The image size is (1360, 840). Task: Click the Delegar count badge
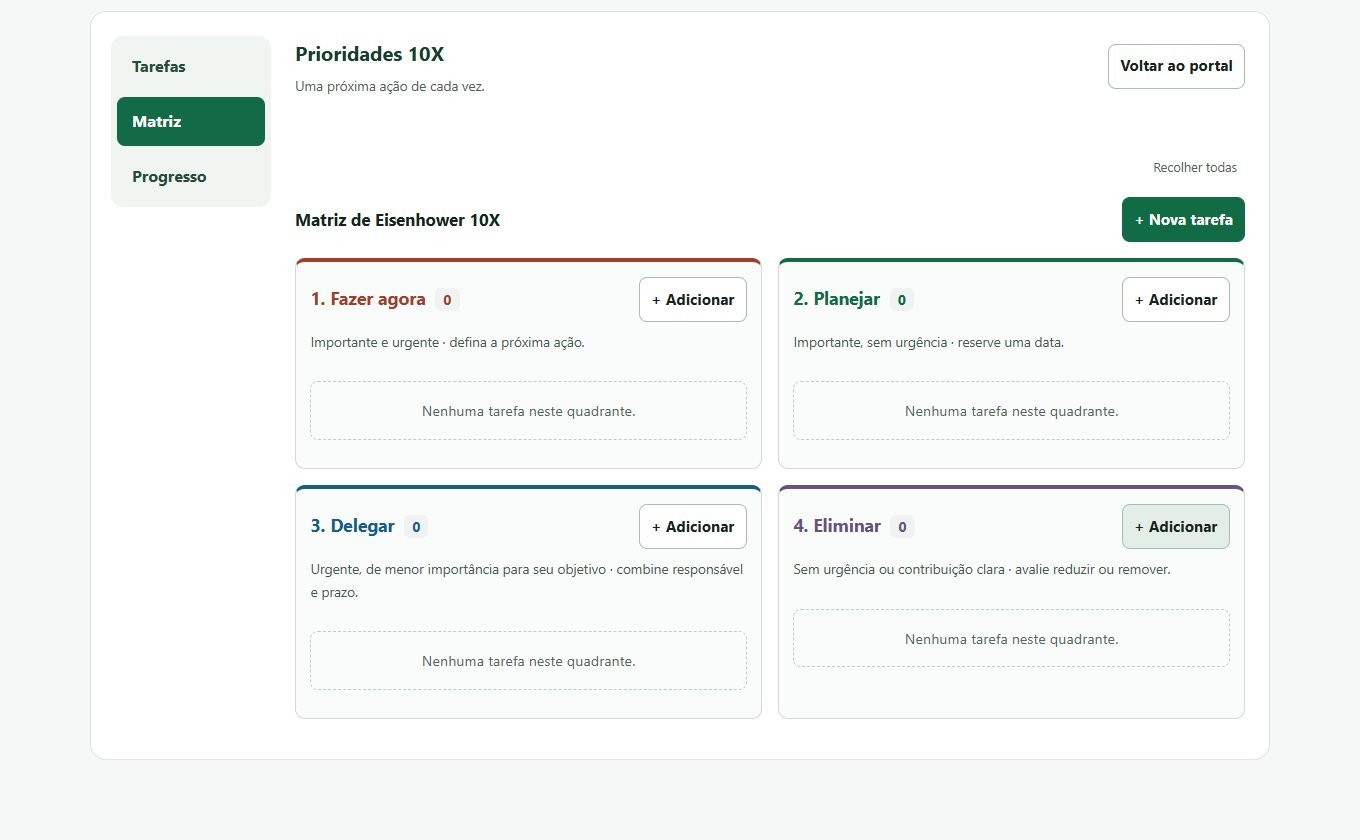click(x=416, y=527)
